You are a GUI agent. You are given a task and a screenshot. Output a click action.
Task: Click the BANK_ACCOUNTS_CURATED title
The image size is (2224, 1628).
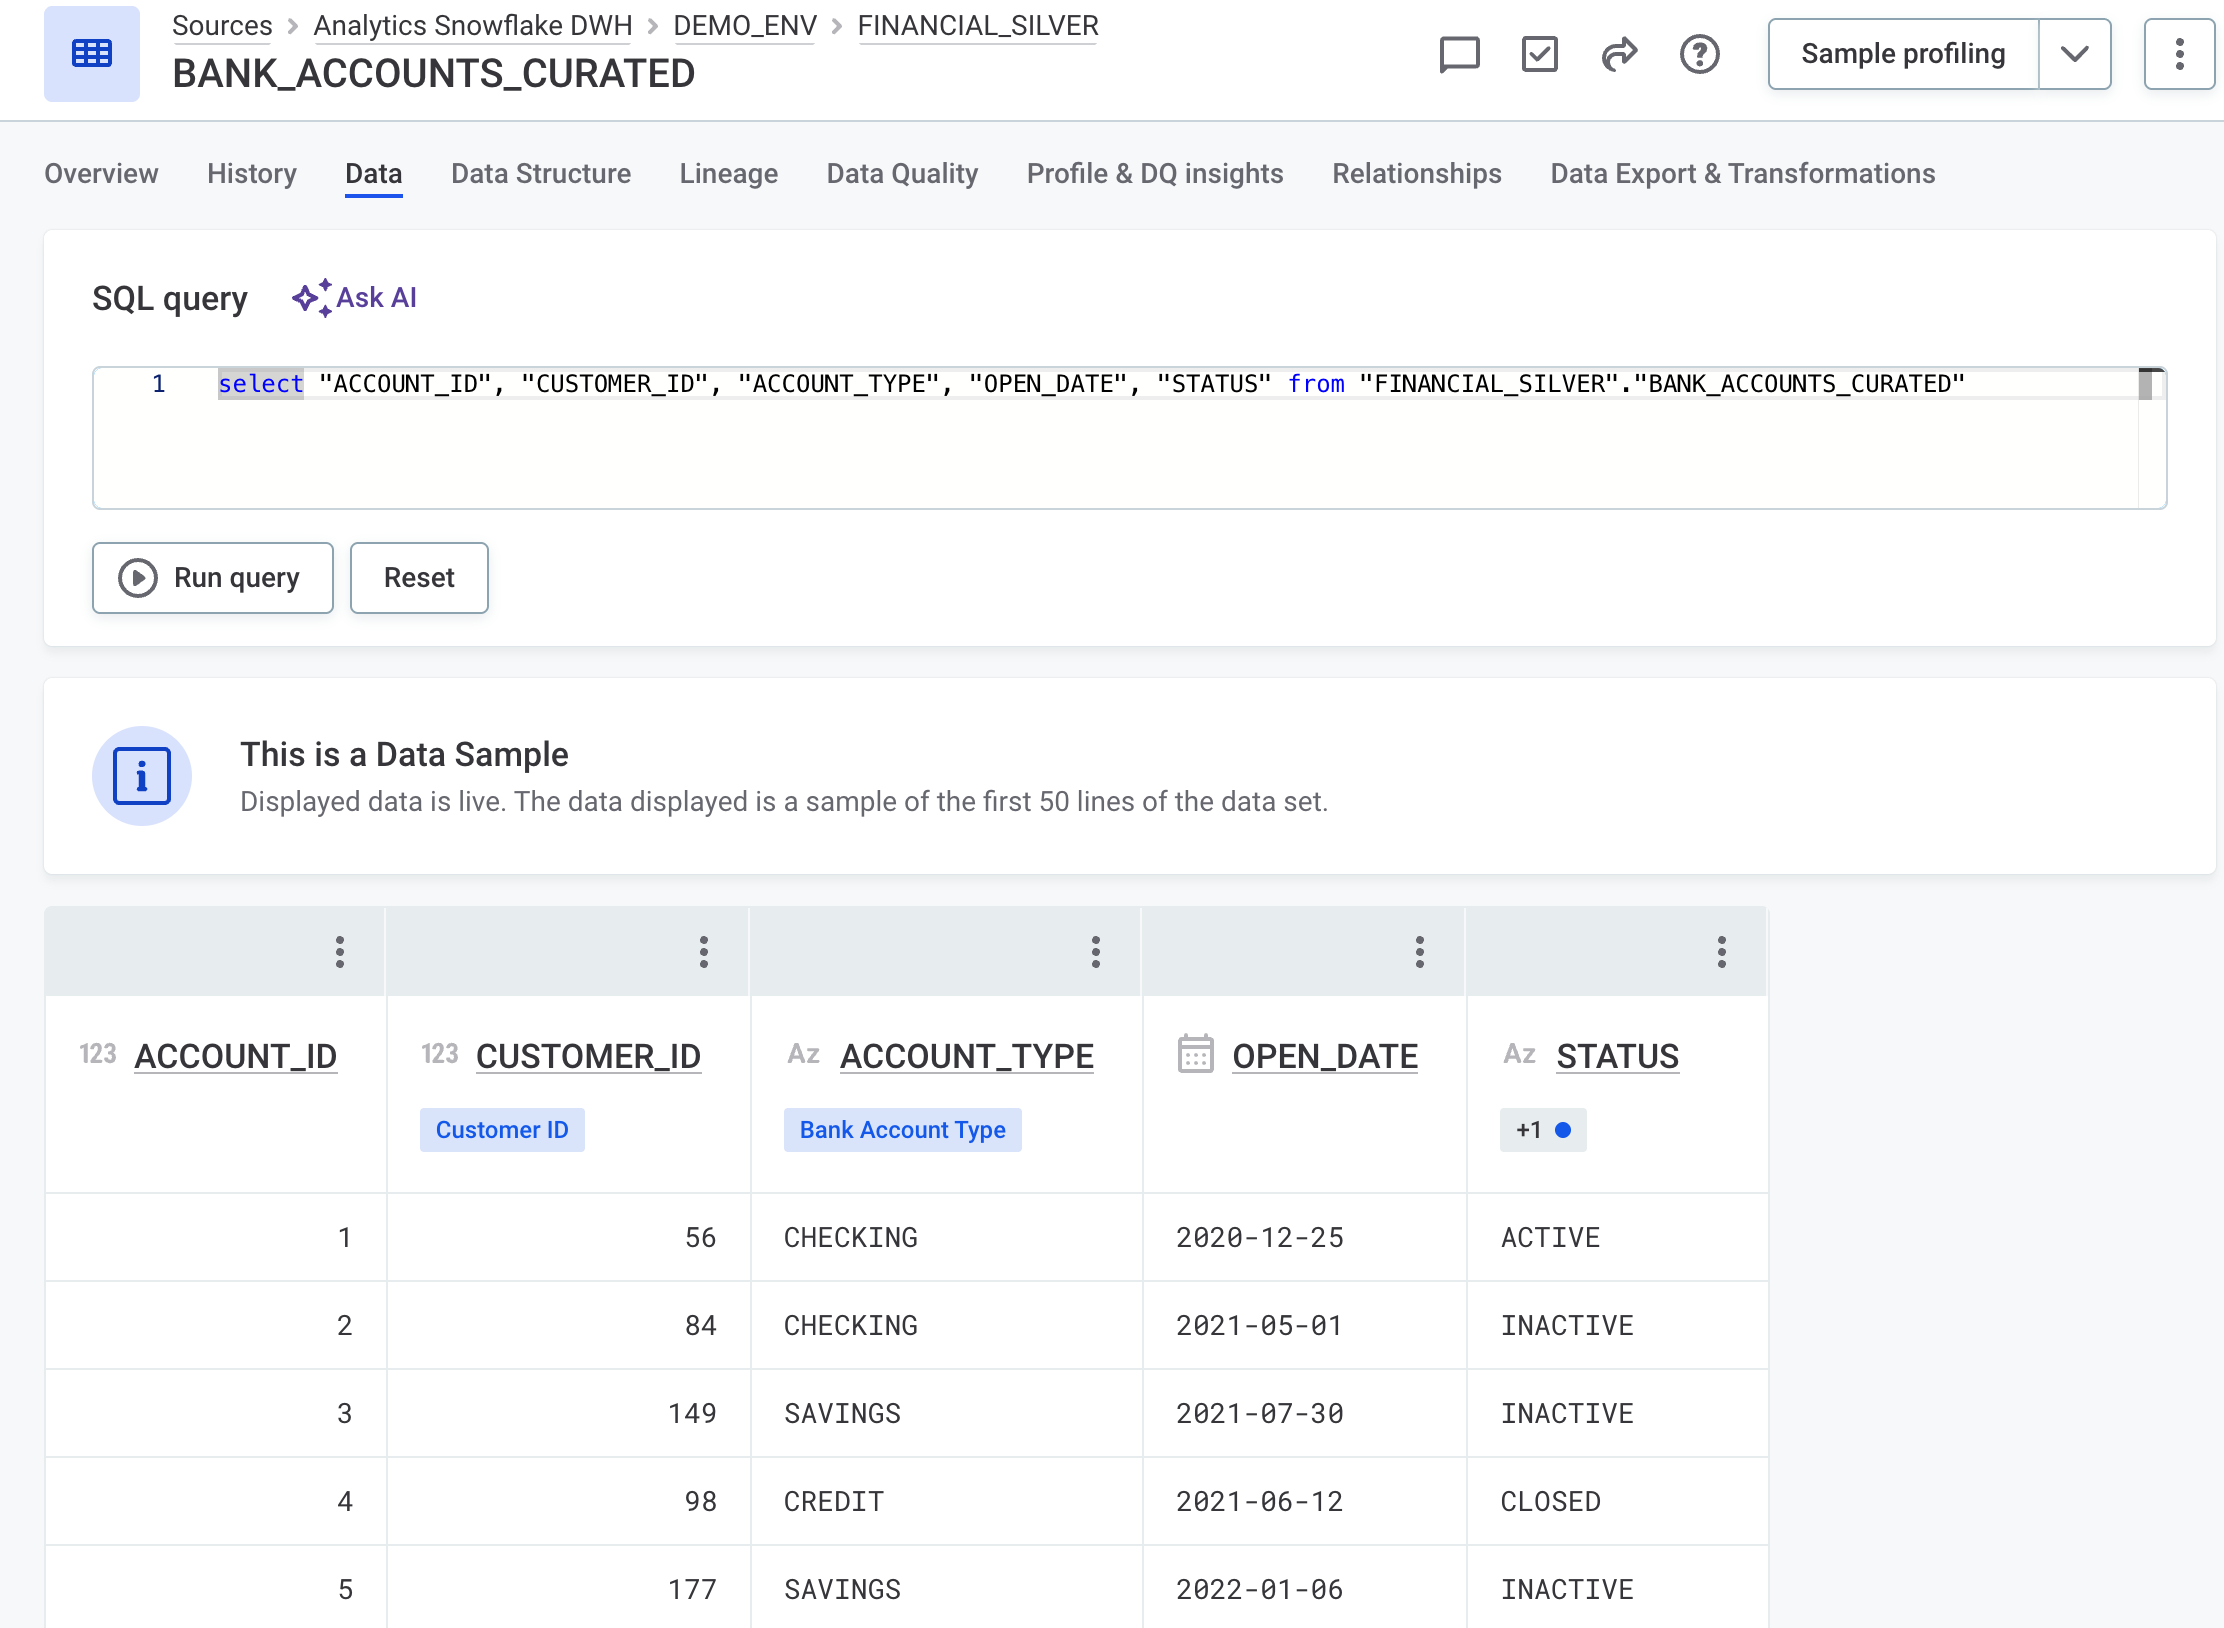click(434, 74)
